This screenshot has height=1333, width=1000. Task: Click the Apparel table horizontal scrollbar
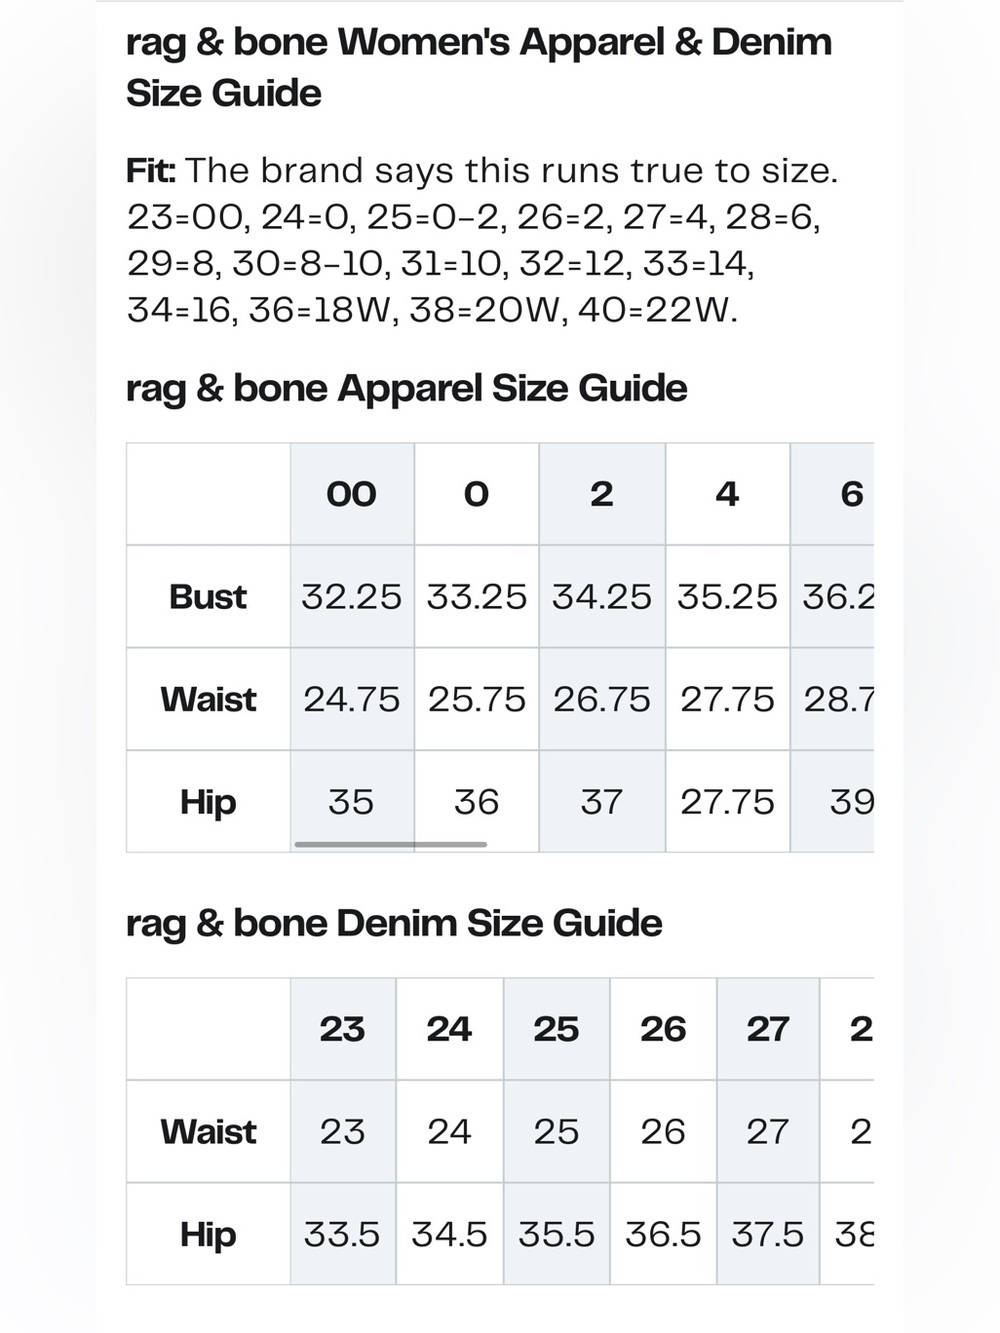point(391,844)
